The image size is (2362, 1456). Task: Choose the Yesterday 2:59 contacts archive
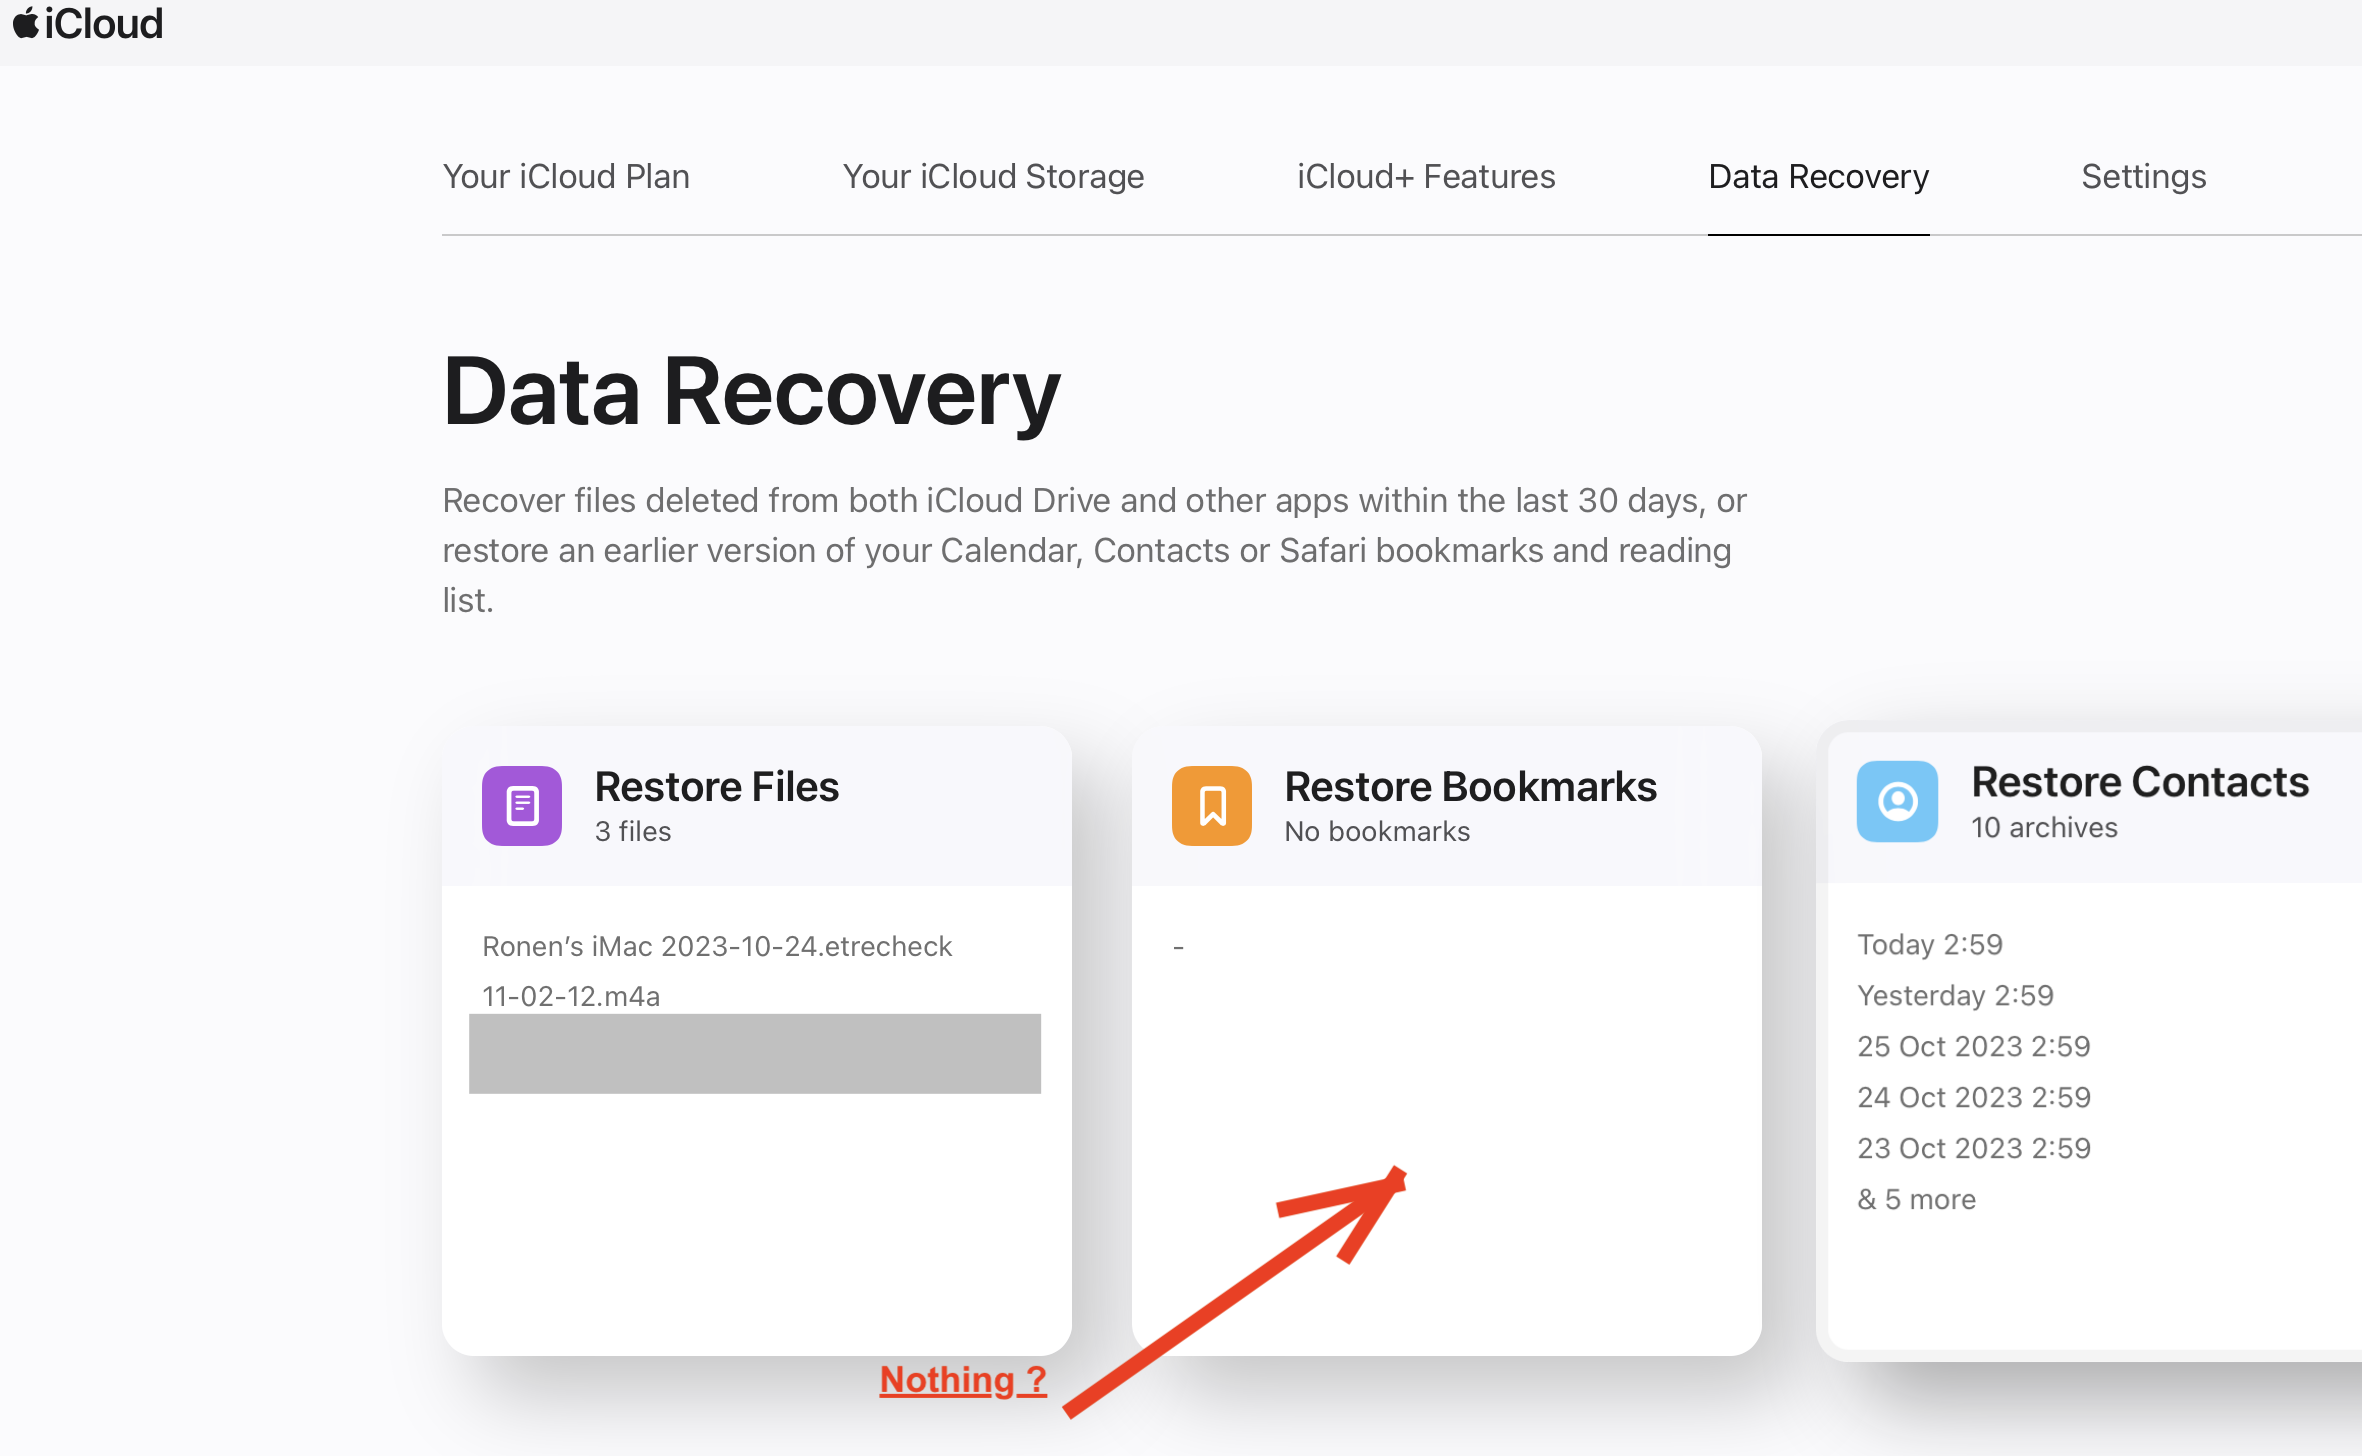[1955, 995]
